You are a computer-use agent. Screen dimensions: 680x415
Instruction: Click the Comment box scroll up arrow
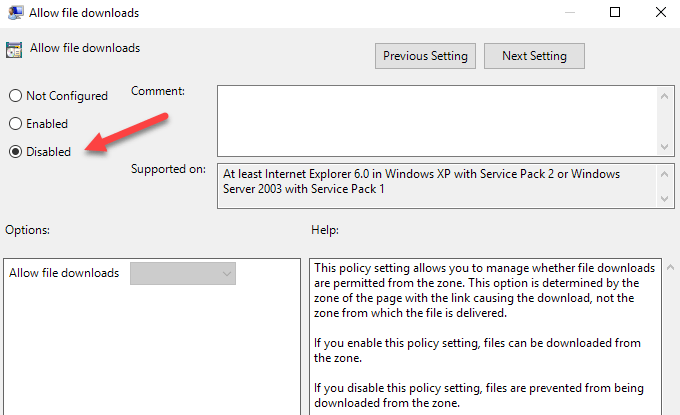point(664,95)
